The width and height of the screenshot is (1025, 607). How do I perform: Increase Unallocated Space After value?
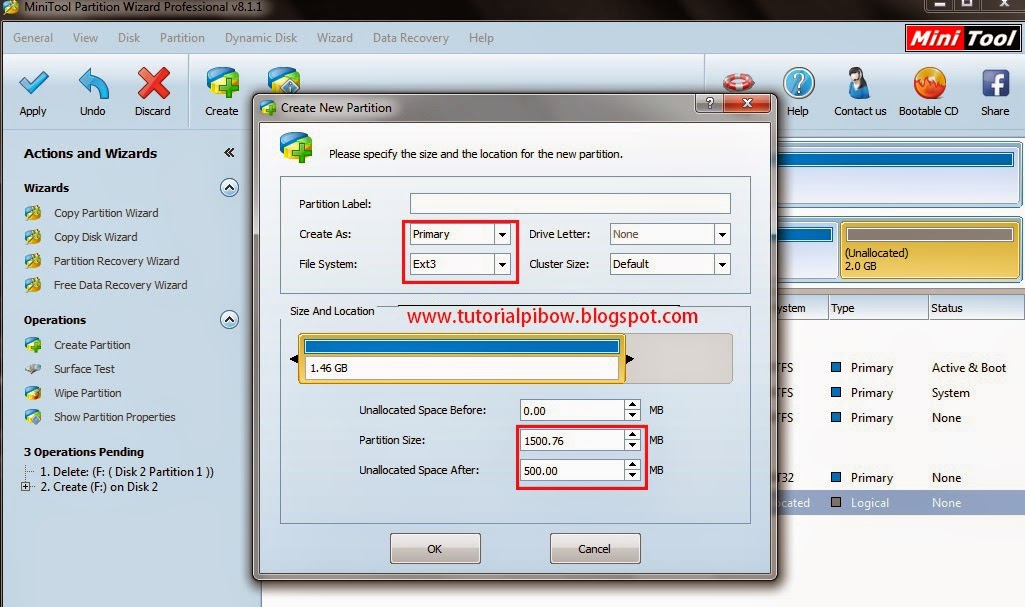(632, 465)
